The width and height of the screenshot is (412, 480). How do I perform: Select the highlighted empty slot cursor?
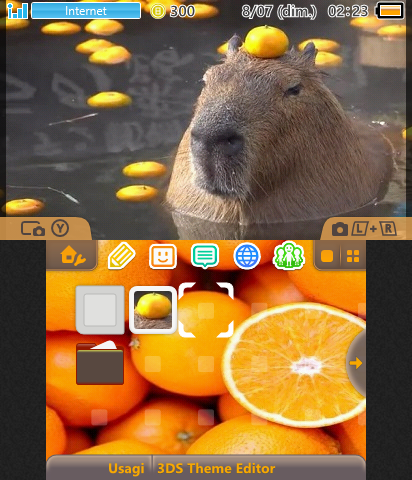pyautogui.click(x=206, y=310)
